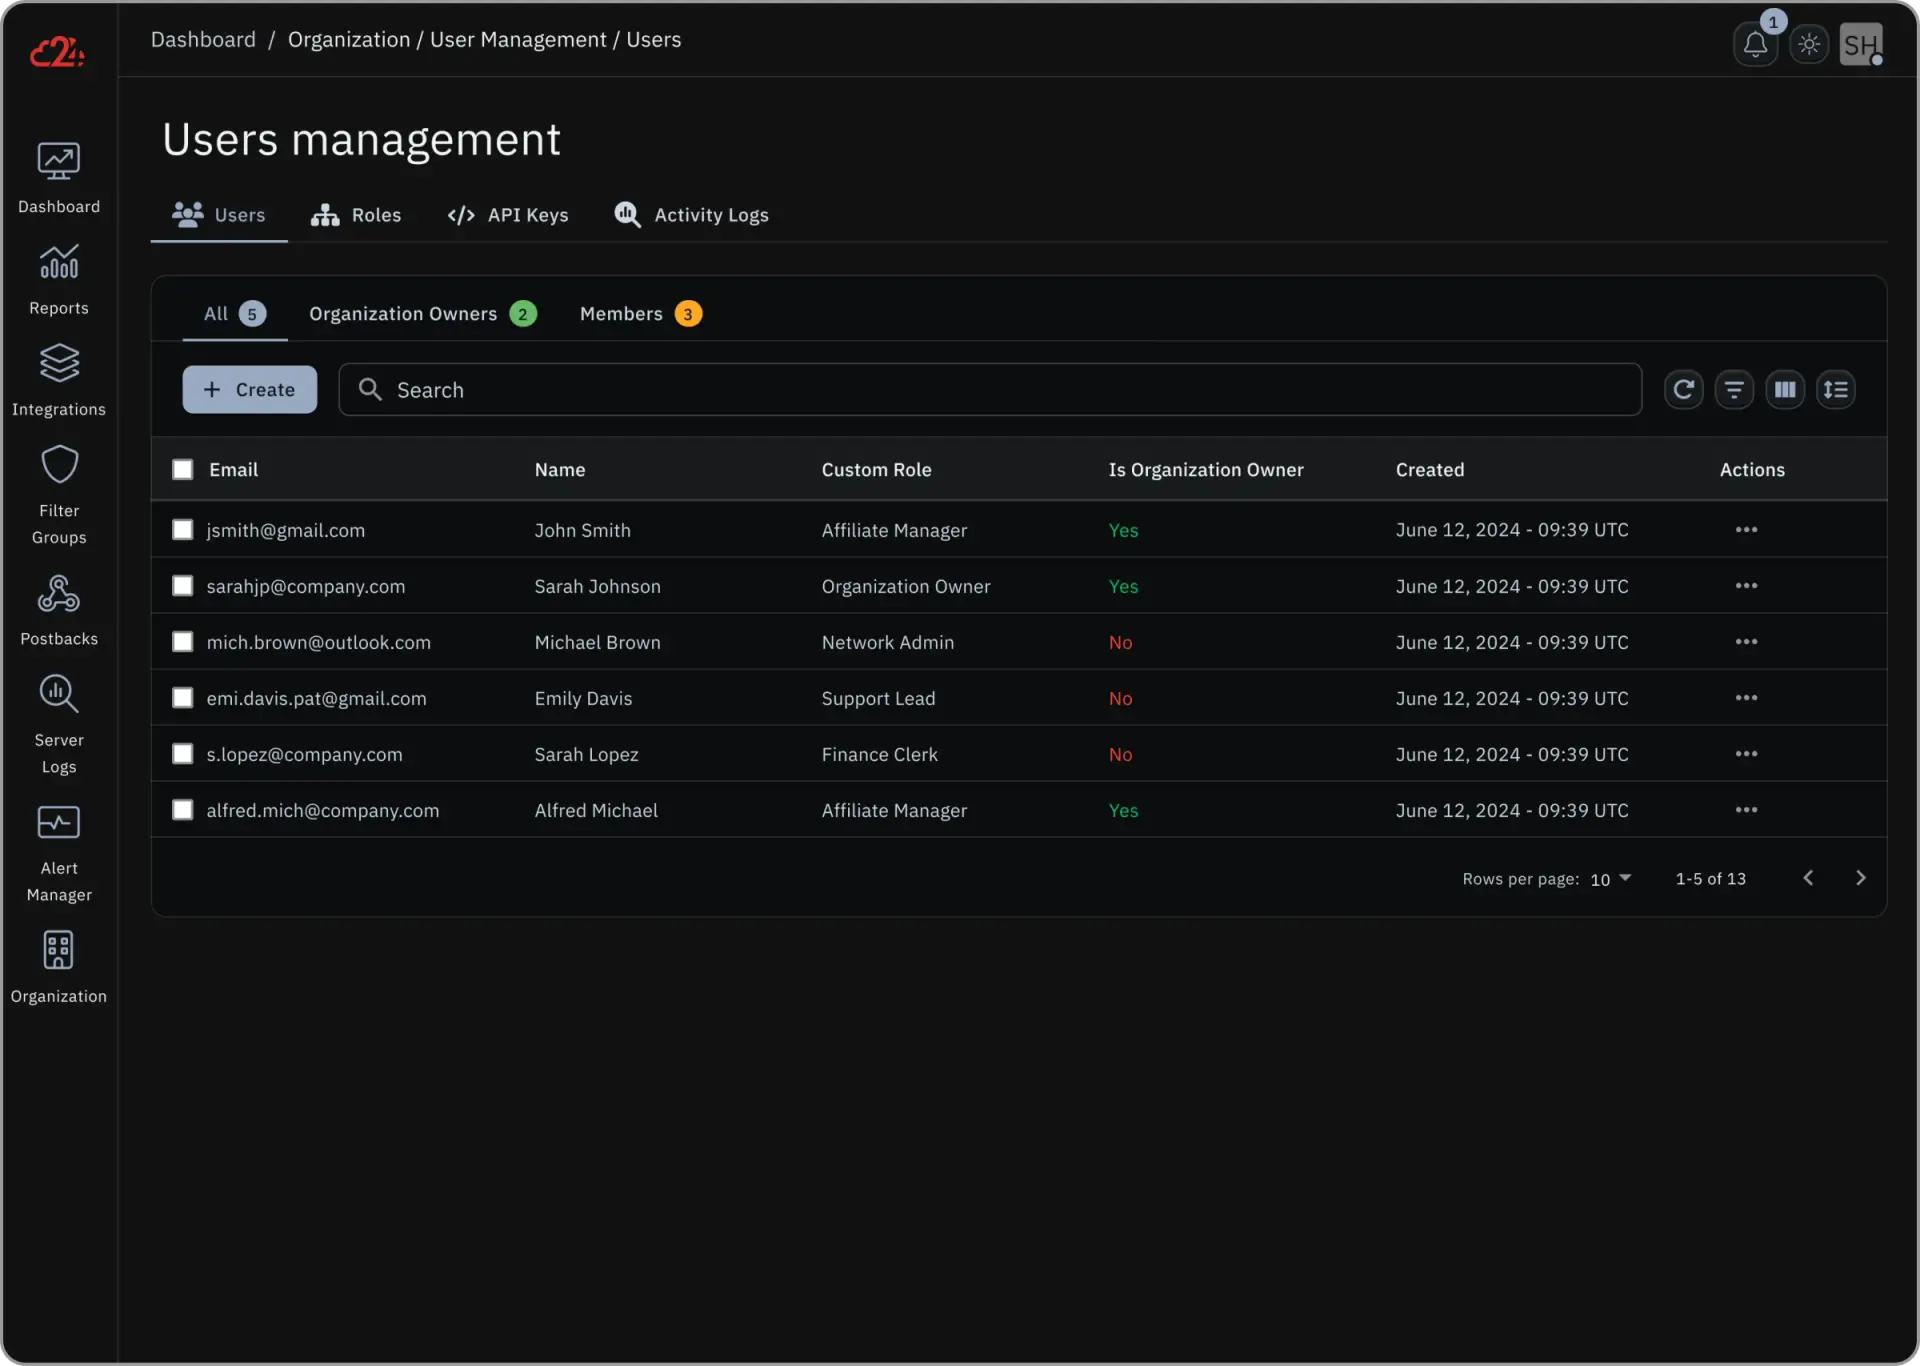Open the rows per page dropdown

tap(1610, 879)
